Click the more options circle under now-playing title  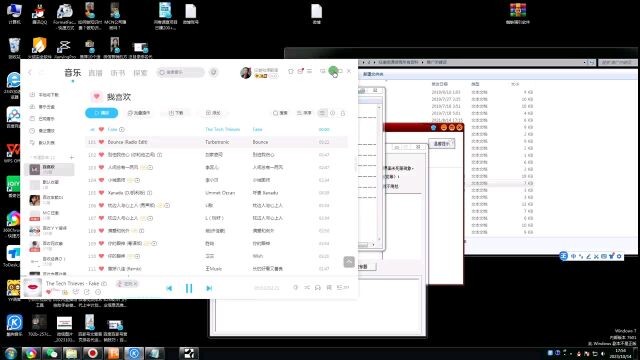(x=98, y=292)
